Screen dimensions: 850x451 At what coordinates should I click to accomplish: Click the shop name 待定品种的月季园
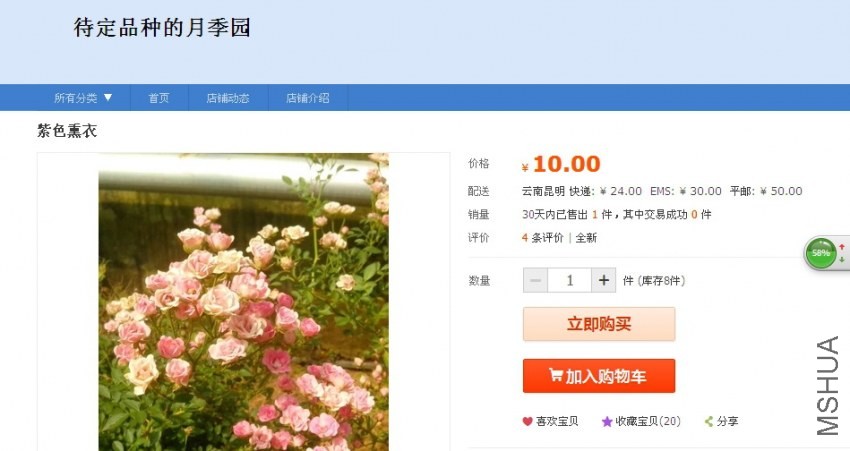pos(162,28)
